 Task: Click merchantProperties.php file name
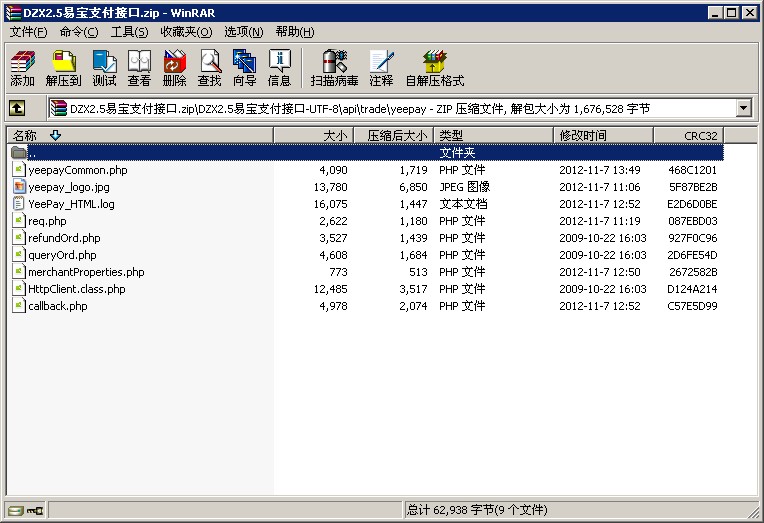click(x=86, y=272)
